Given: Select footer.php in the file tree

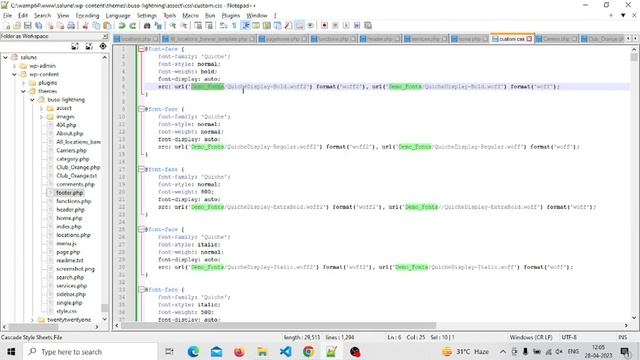Looking at the screenshot, I should (69, 193).
